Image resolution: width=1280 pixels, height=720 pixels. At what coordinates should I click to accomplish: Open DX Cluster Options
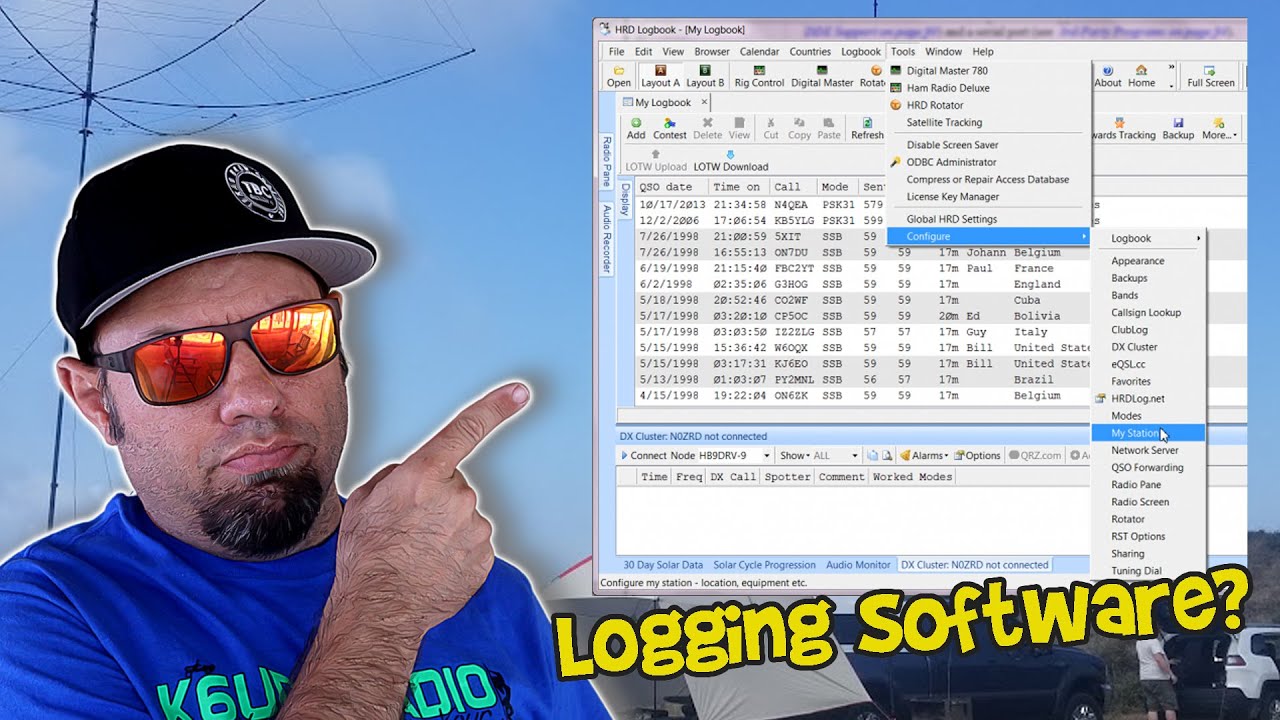(x=977, y=455)
